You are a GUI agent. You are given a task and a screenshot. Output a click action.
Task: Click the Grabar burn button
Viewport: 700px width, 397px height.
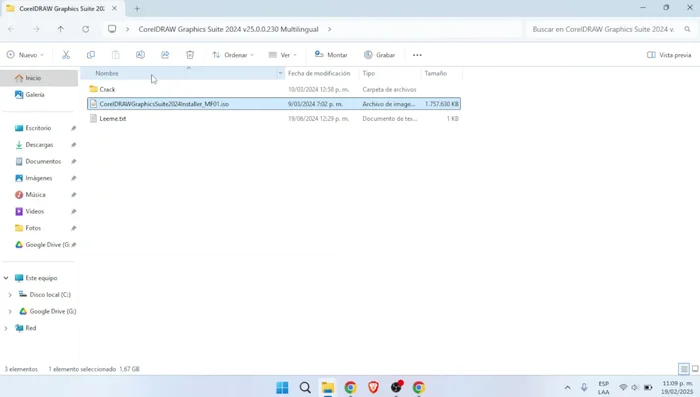click(x=379, y=55)
